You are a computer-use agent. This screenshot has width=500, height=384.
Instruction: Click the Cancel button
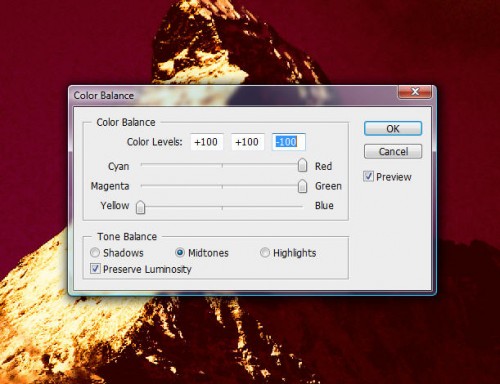(393, 152)
